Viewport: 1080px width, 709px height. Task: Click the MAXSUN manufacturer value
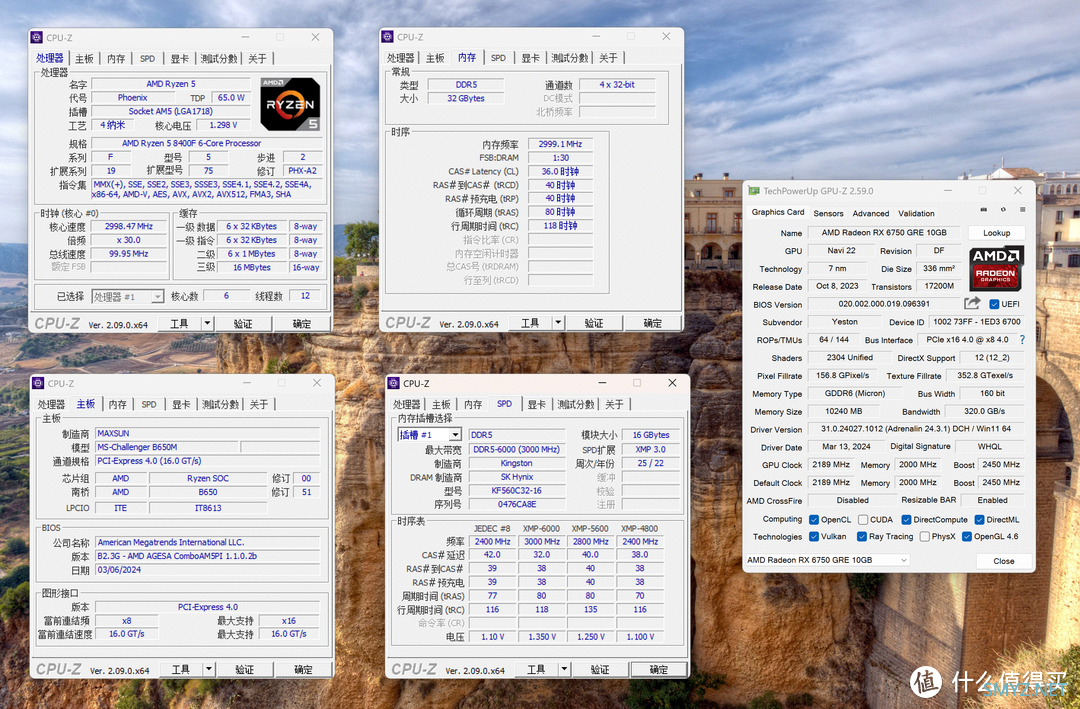pos(207,433)
